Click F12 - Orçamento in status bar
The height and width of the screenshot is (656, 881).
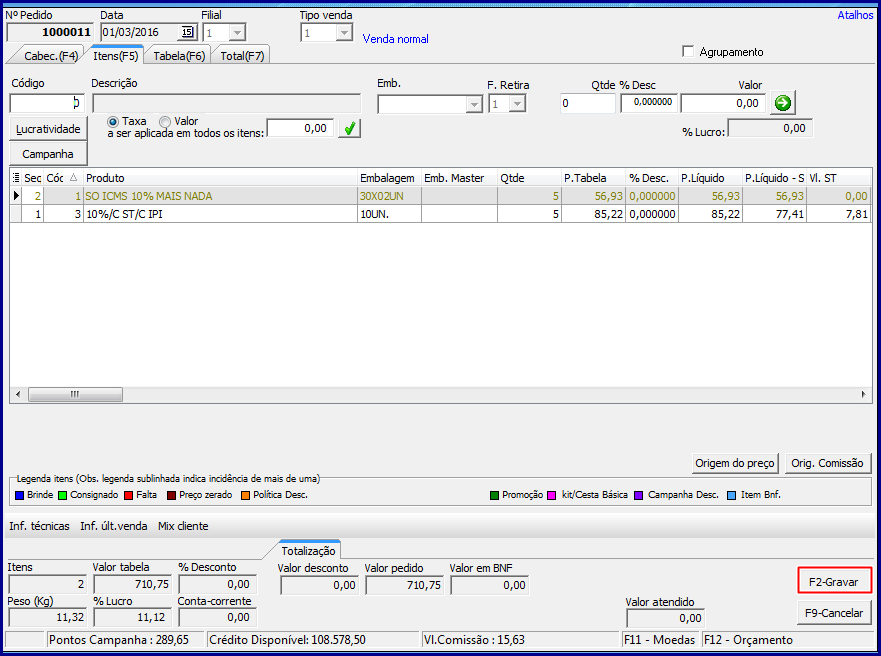point(748,640)
